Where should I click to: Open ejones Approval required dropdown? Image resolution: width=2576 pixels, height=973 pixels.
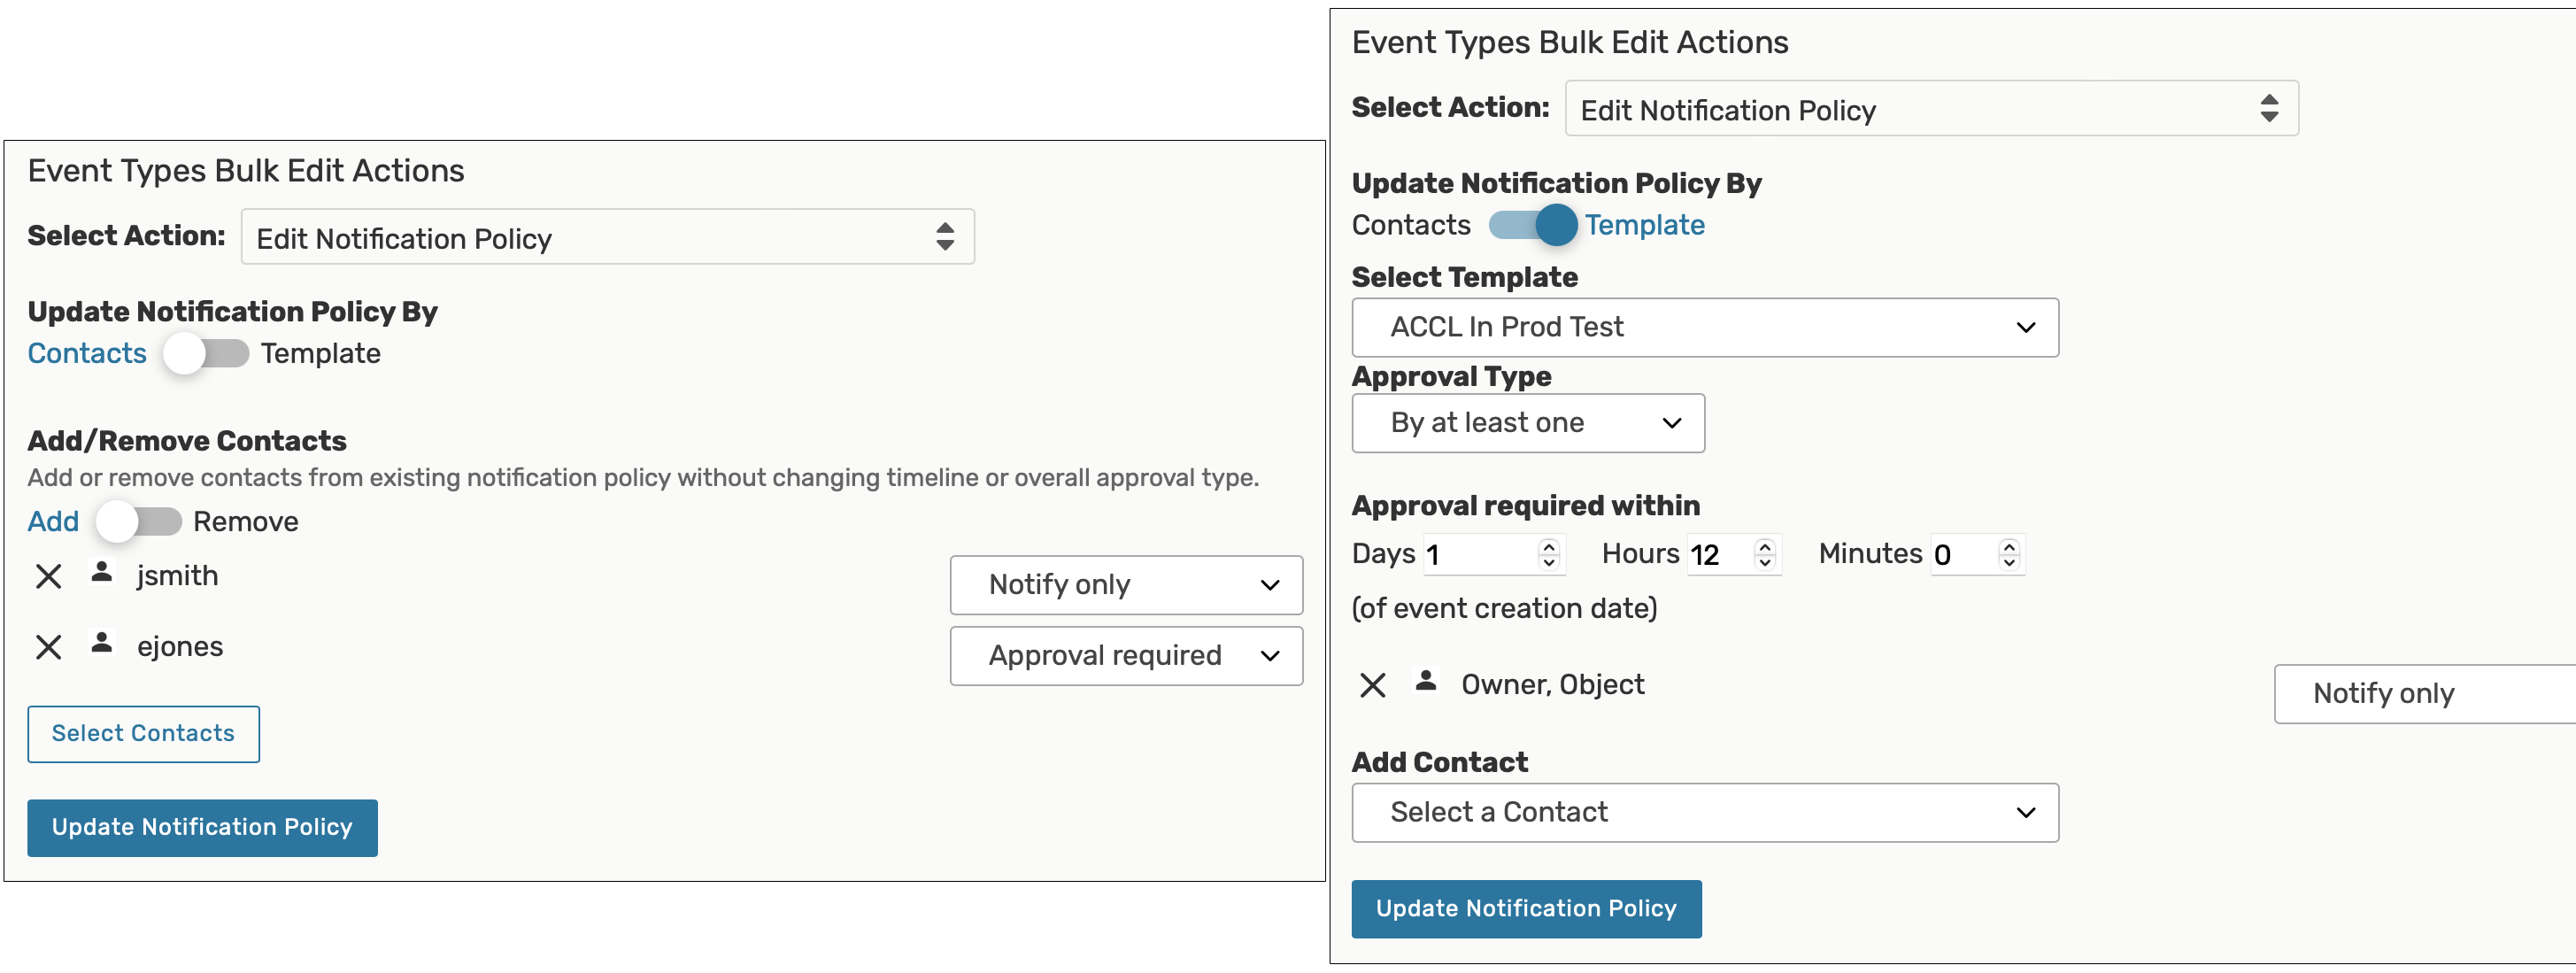[x=1126, y=656]
